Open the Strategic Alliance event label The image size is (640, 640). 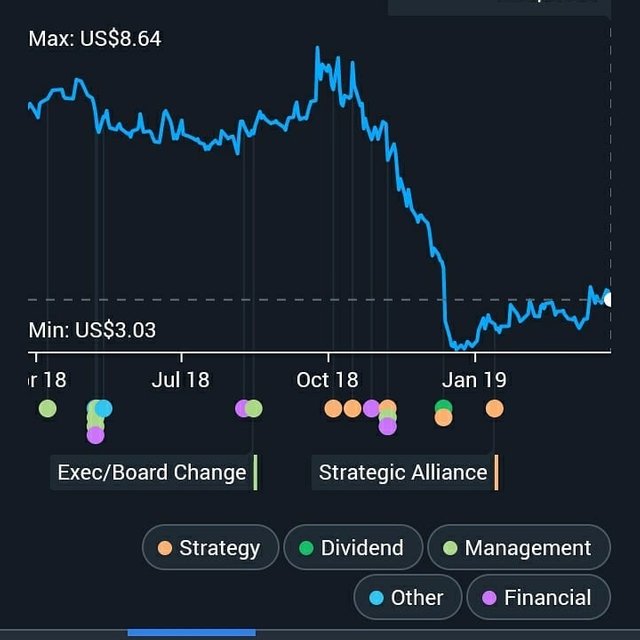[x=403, y=472]
